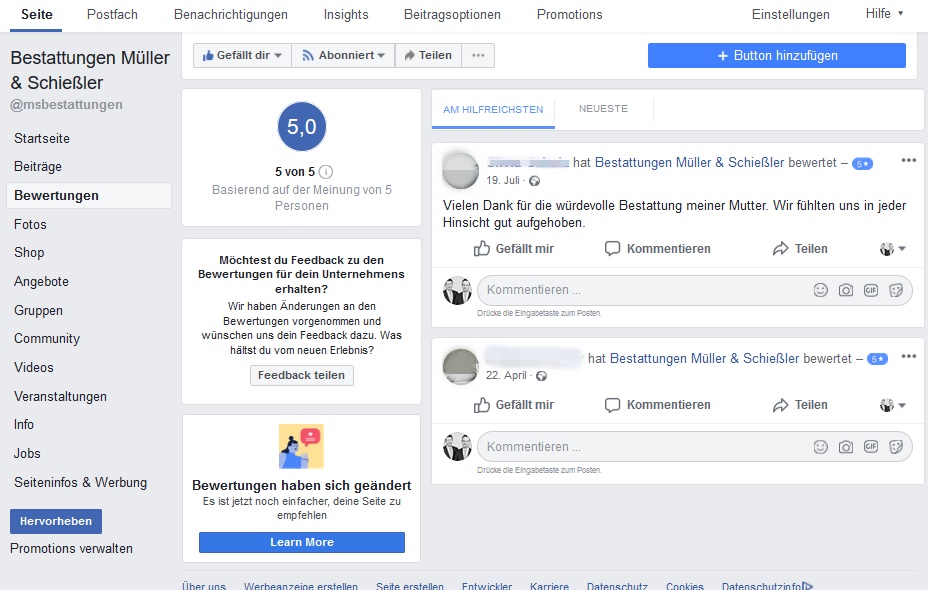
Task: Focus the comment field under the 19. Juli review
Action: click(694, 291)
